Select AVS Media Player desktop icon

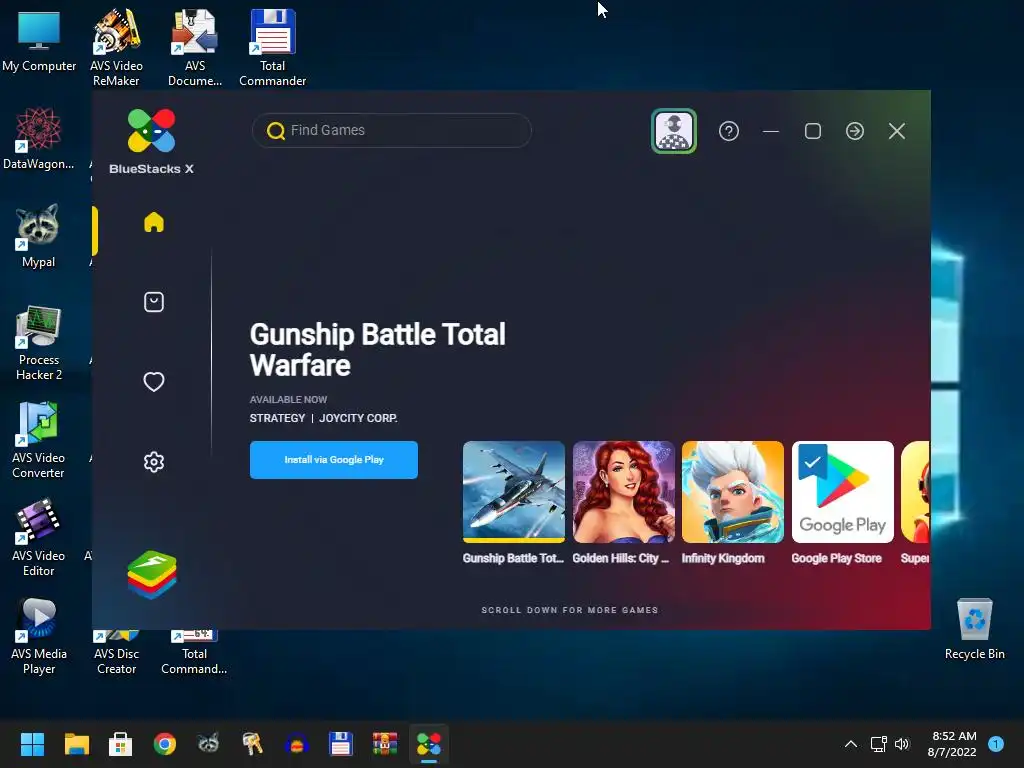pos(39,637)
